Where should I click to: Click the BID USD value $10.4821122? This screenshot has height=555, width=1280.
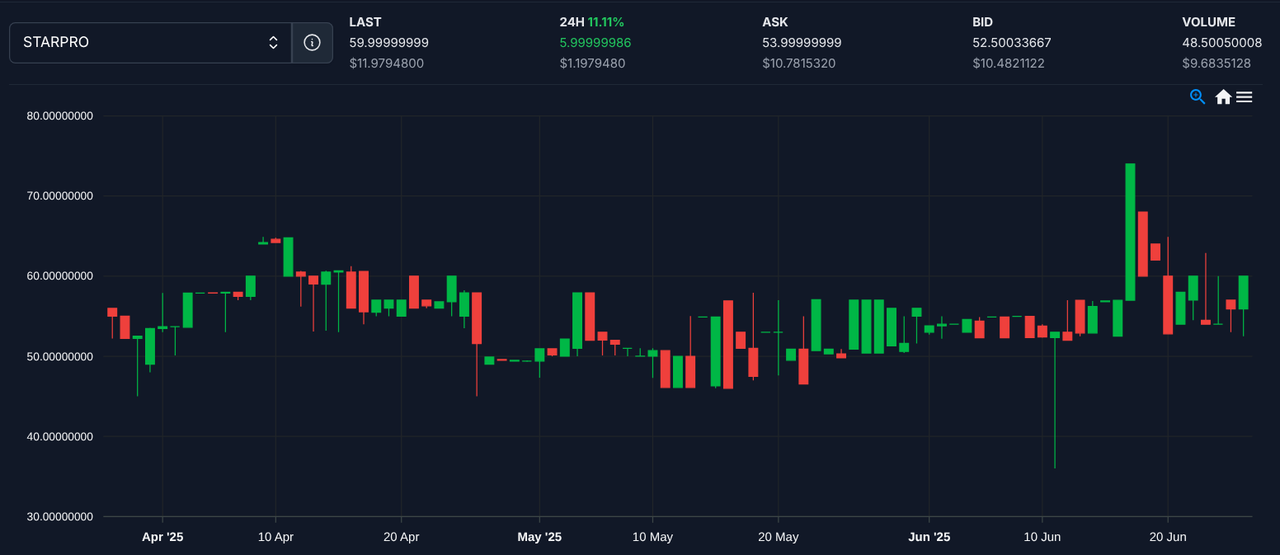tap(1010, 64)
